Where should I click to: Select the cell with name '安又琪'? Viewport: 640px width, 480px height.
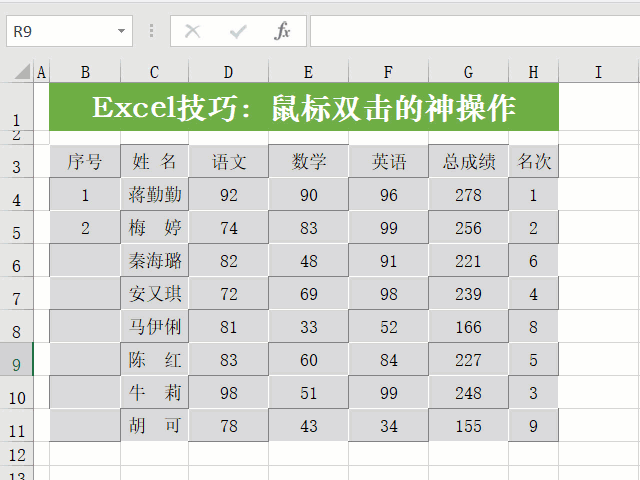point(154,293)
